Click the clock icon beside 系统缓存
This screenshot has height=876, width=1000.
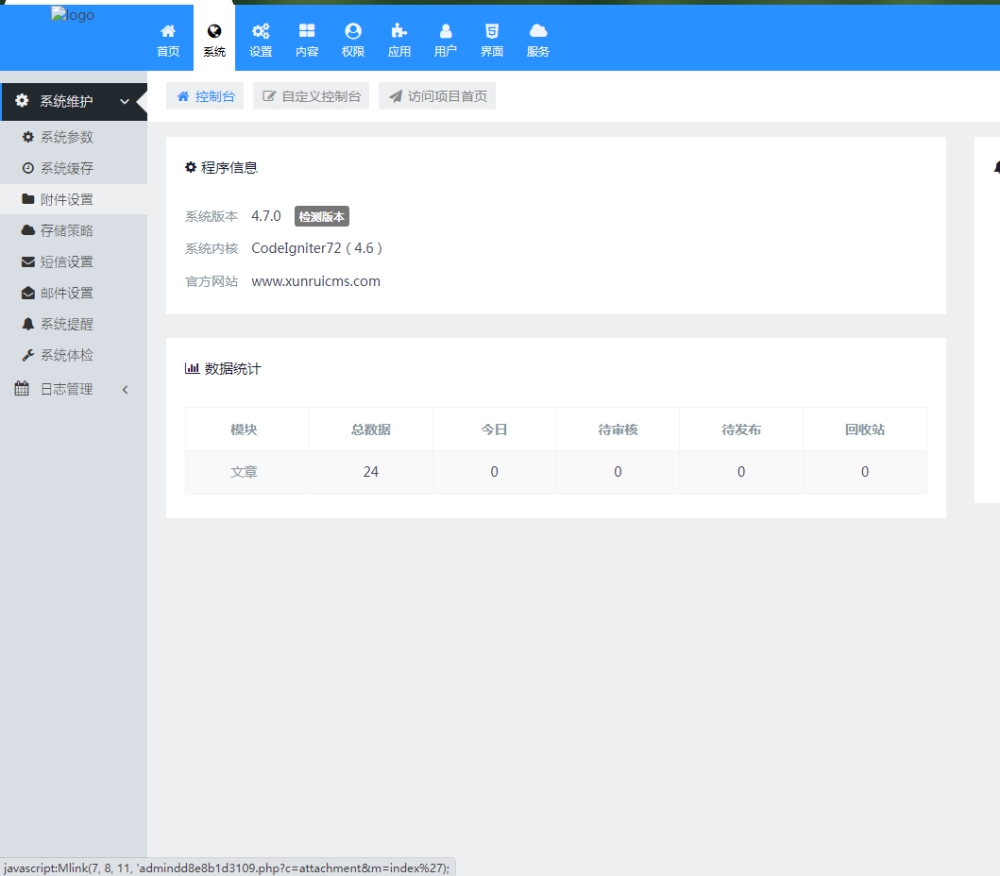(28, 168)
